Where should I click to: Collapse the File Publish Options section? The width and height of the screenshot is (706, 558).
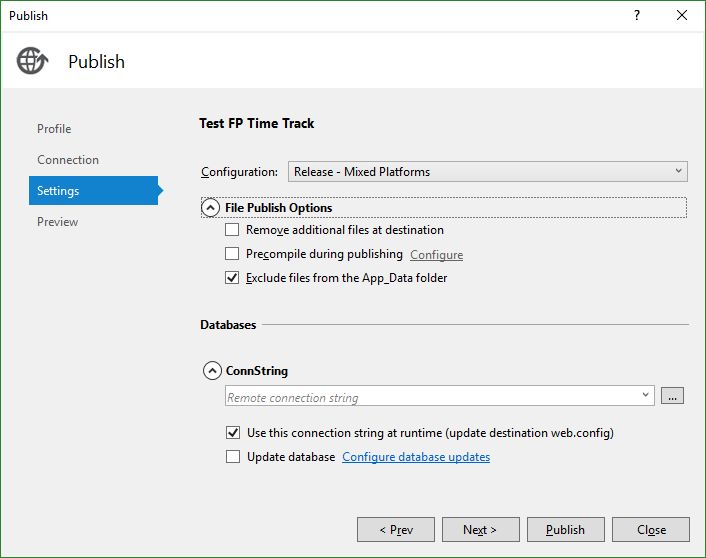click(x=210, y=208)
